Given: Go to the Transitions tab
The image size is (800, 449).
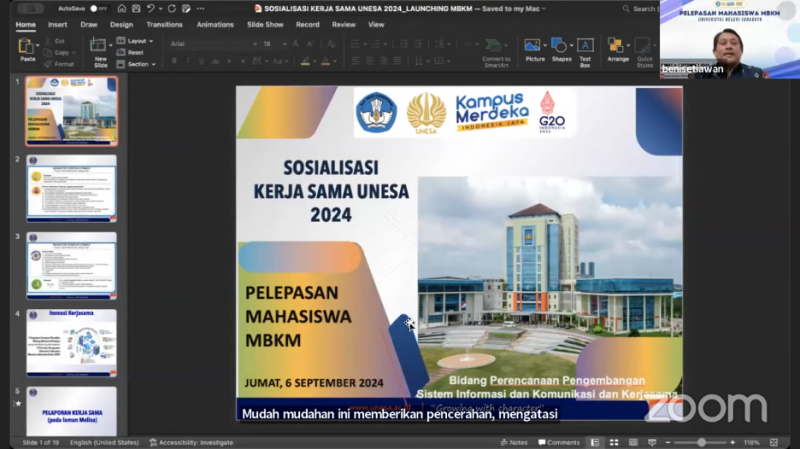Looking at the screenshot, I should coord(164,24).
